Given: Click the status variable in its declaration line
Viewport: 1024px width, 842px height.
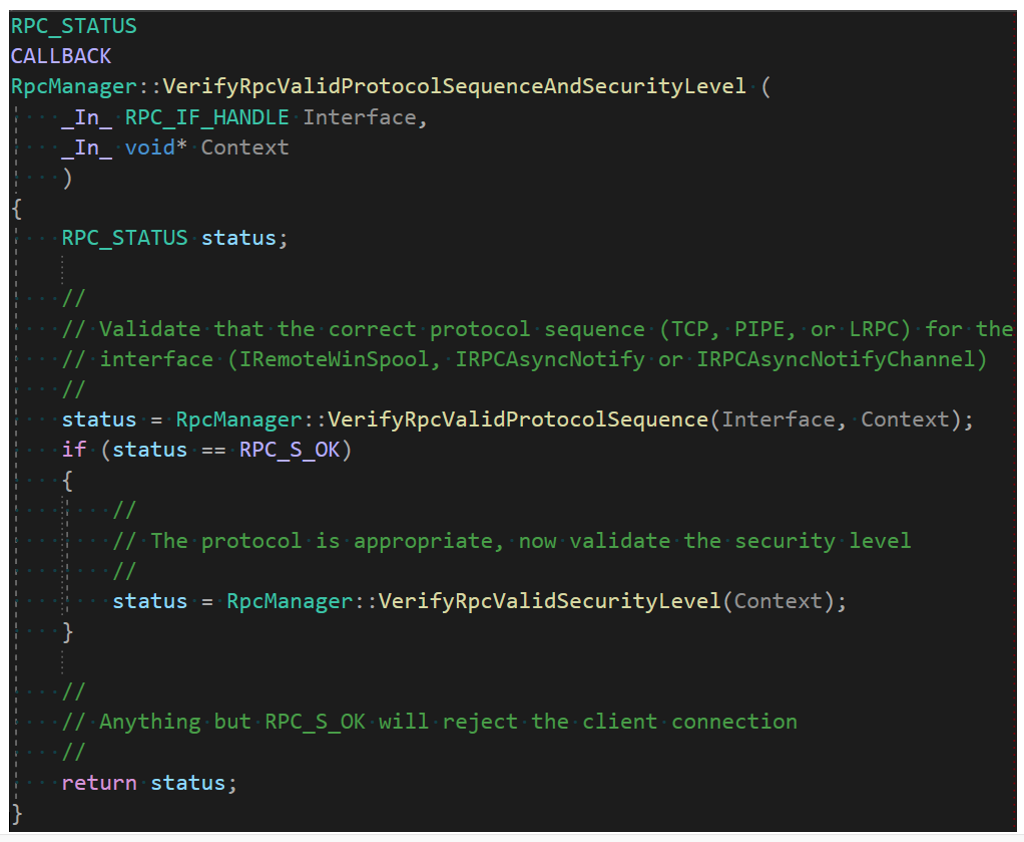Looking at the screenshot, I should [x=239, y=238].
